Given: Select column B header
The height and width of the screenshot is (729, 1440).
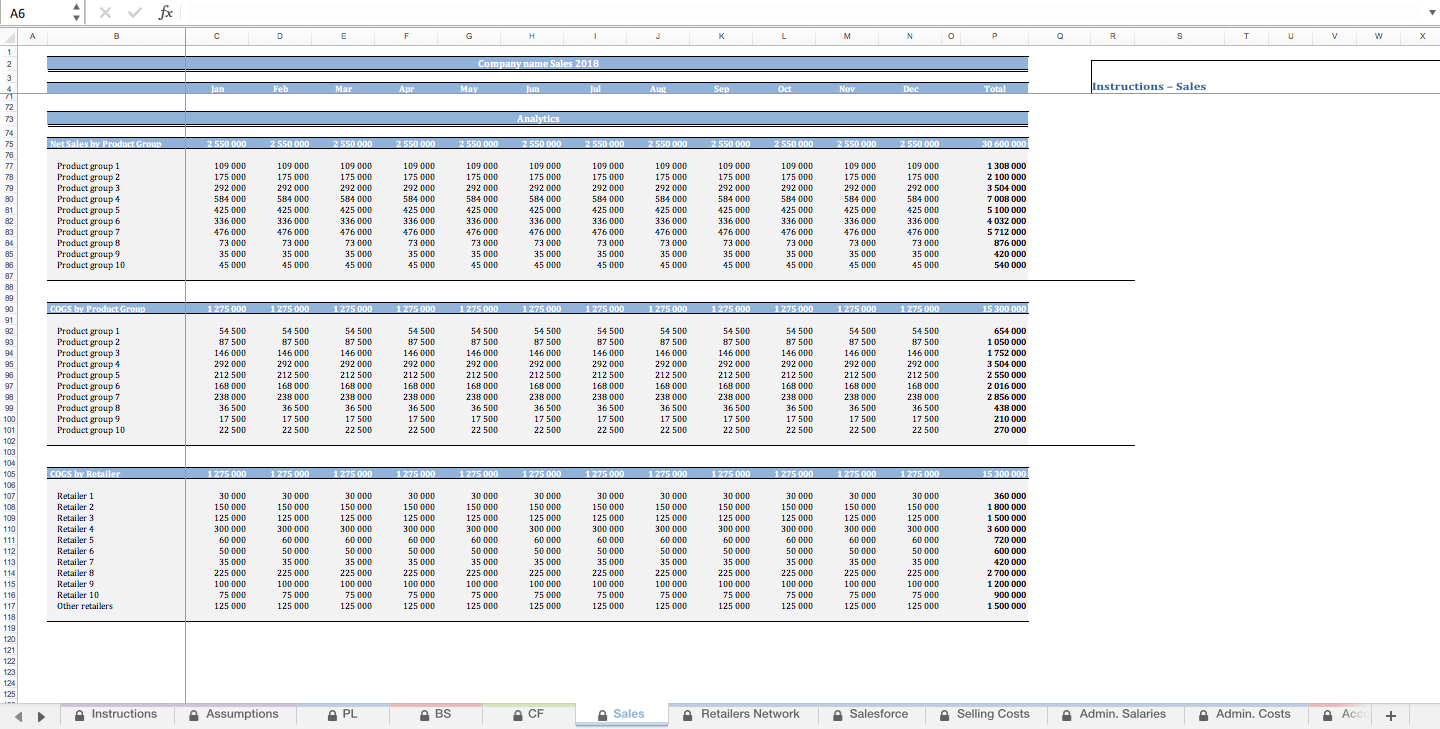Looking at the screenshot, I should pyautogui.click(x=116, y=36).
